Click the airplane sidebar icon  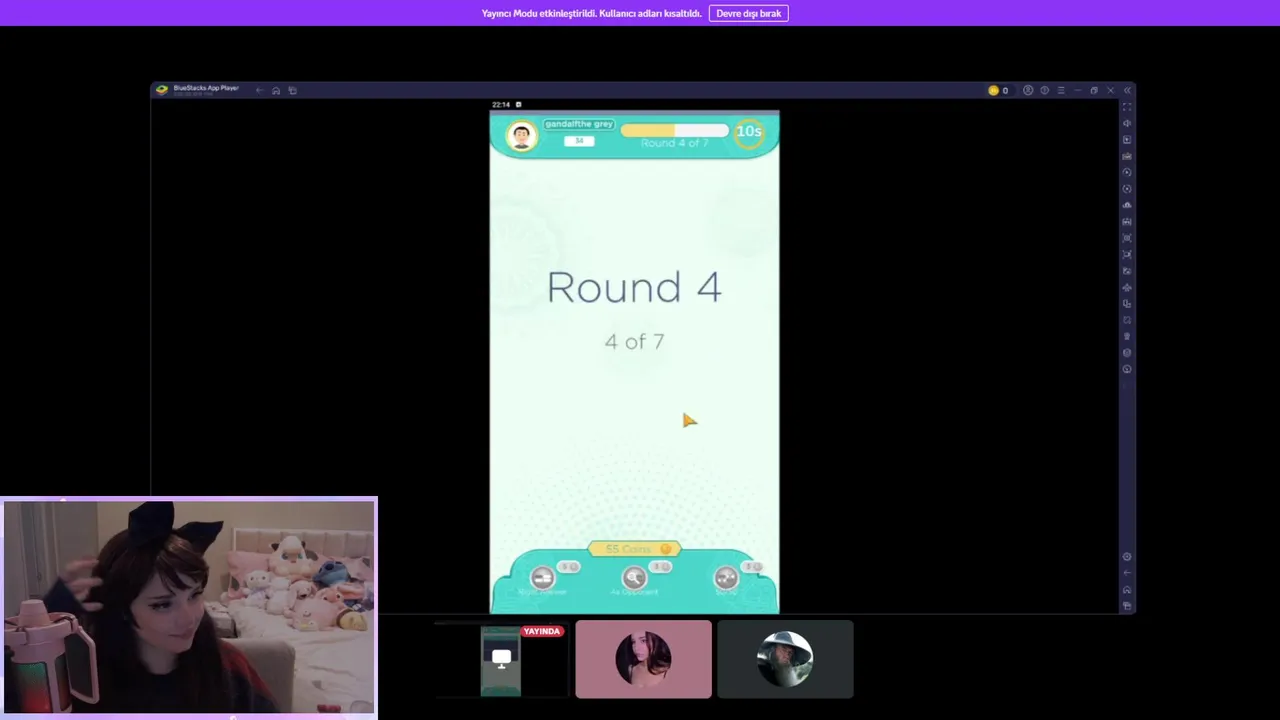click(1127, 287)
